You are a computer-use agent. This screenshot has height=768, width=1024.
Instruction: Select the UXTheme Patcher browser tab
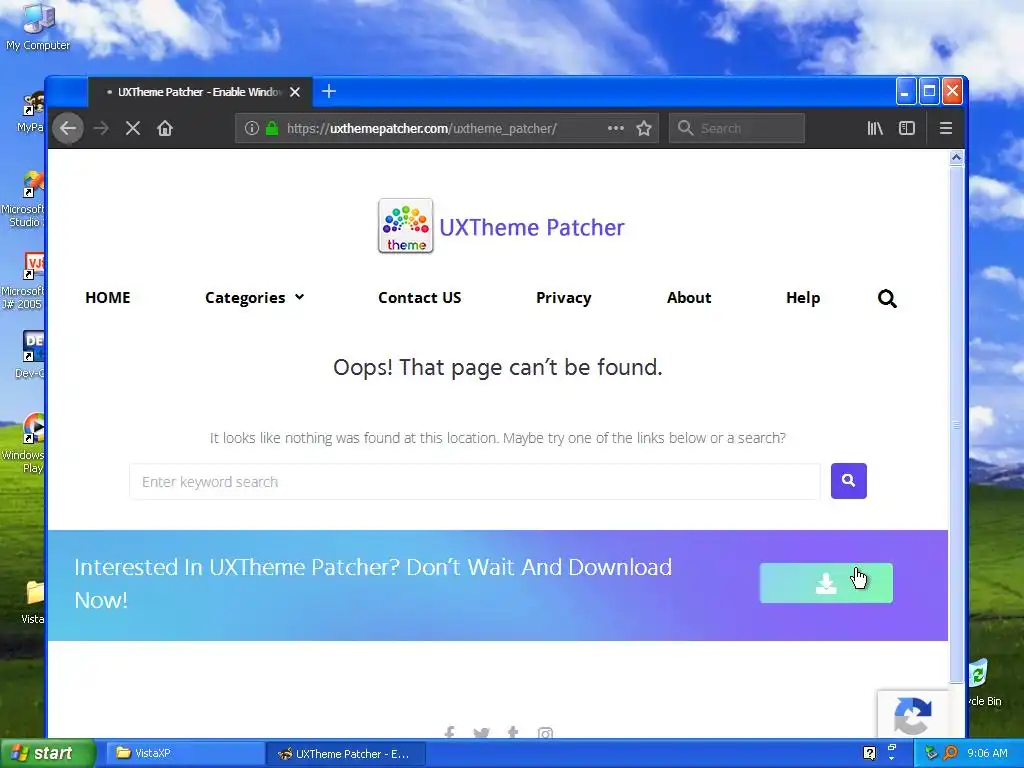(199, 92)
